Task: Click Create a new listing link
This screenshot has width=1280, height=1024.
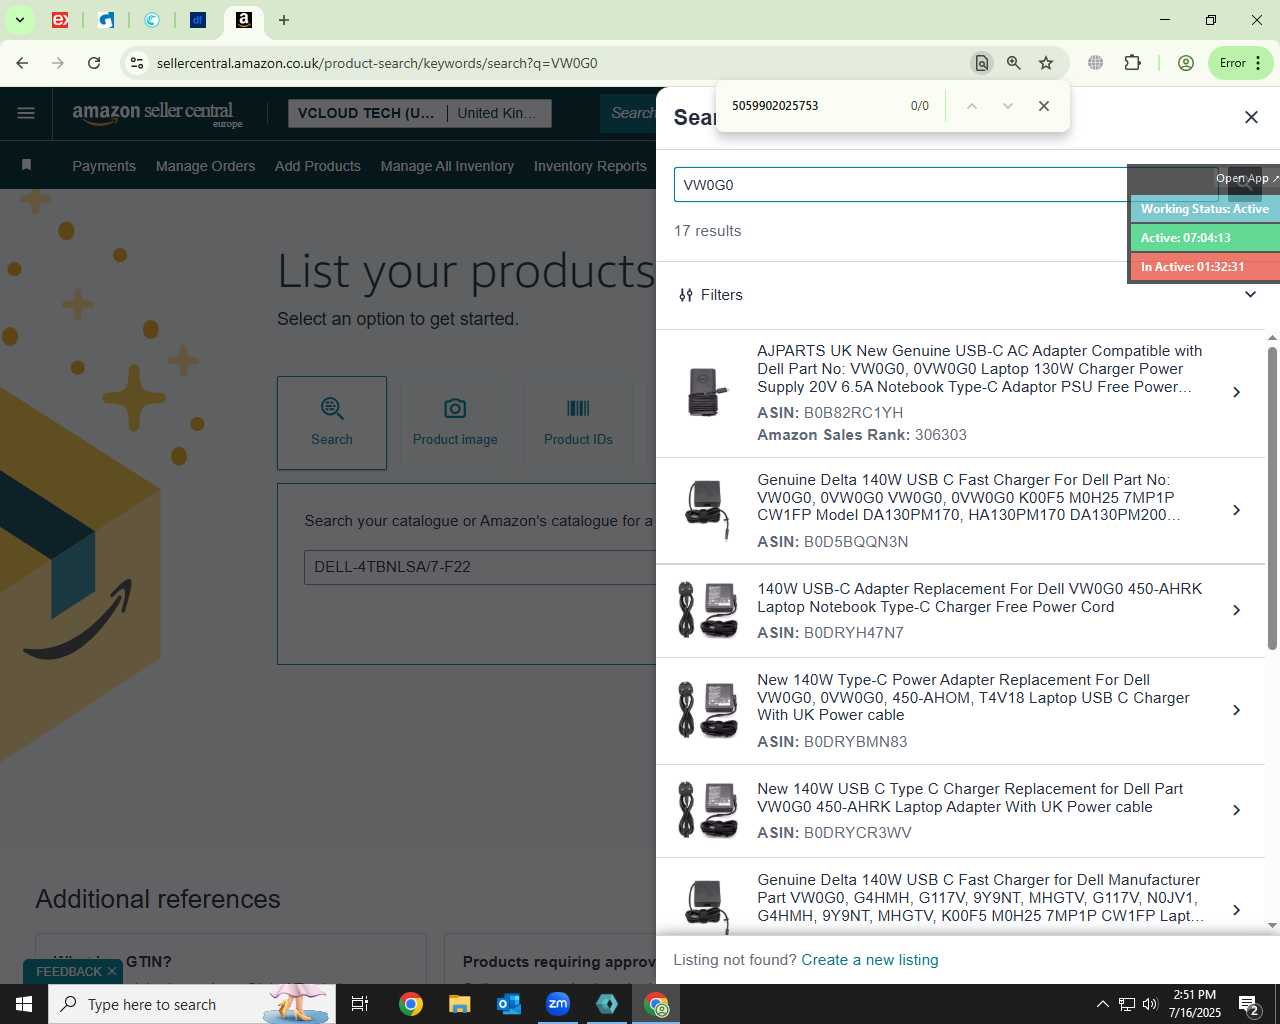Action: click(x=870, y=960)
